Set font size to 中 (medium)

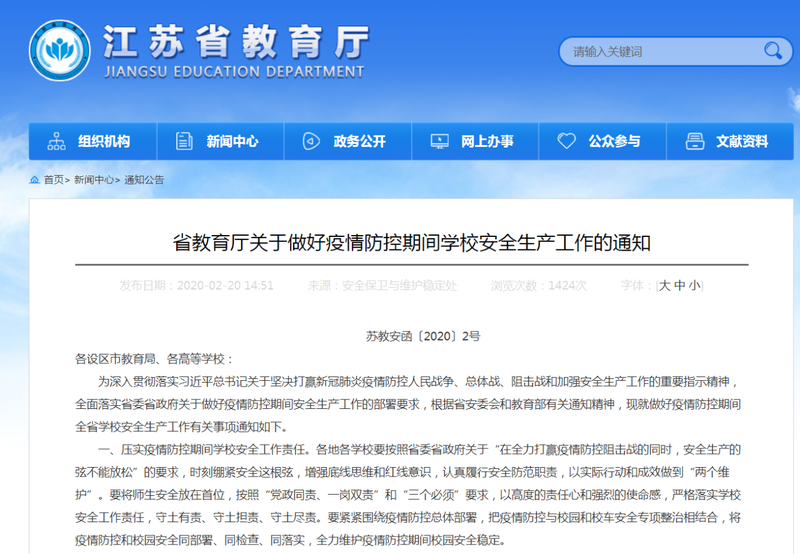(x=680, y=285)
